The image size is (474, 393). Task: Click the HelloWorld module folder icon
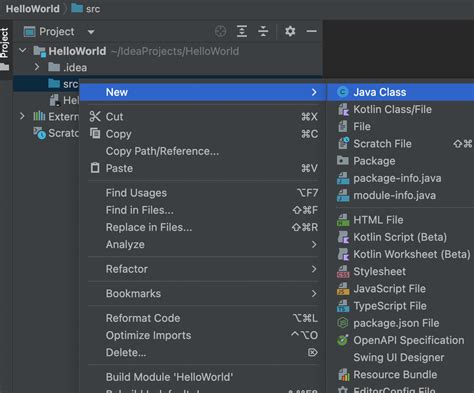40,51
